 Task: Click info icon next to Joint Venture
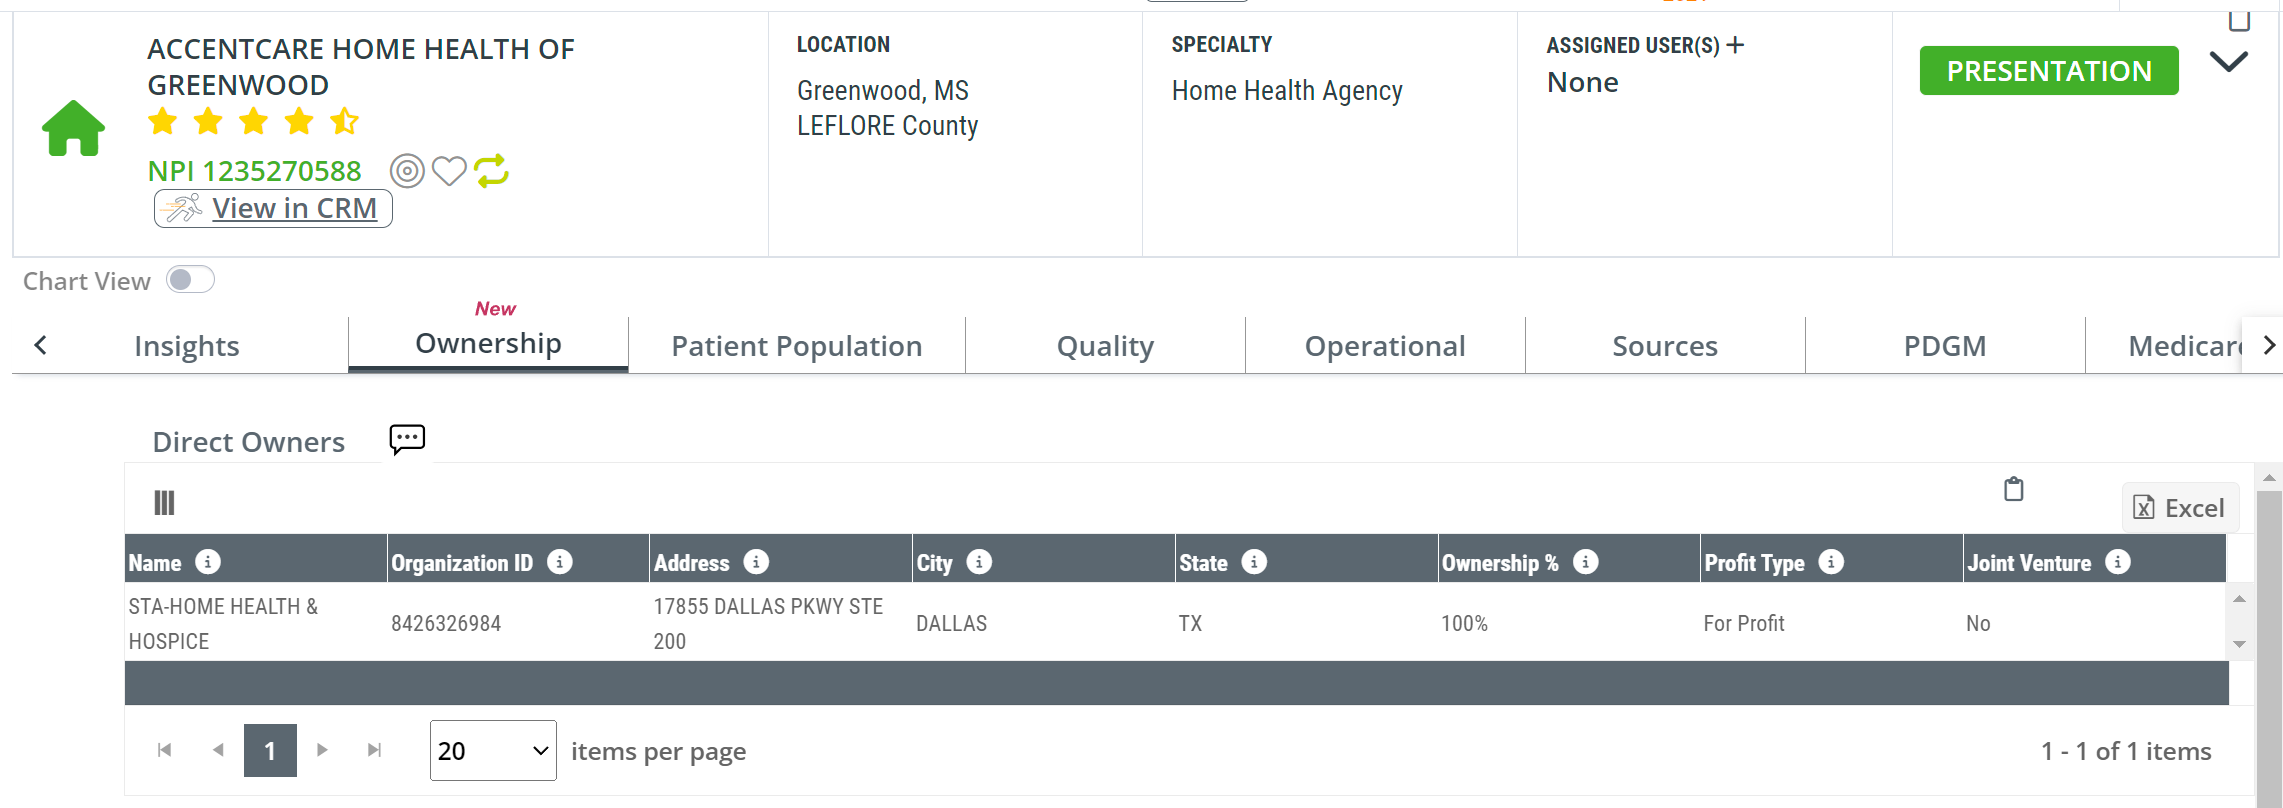(2117, 562)
